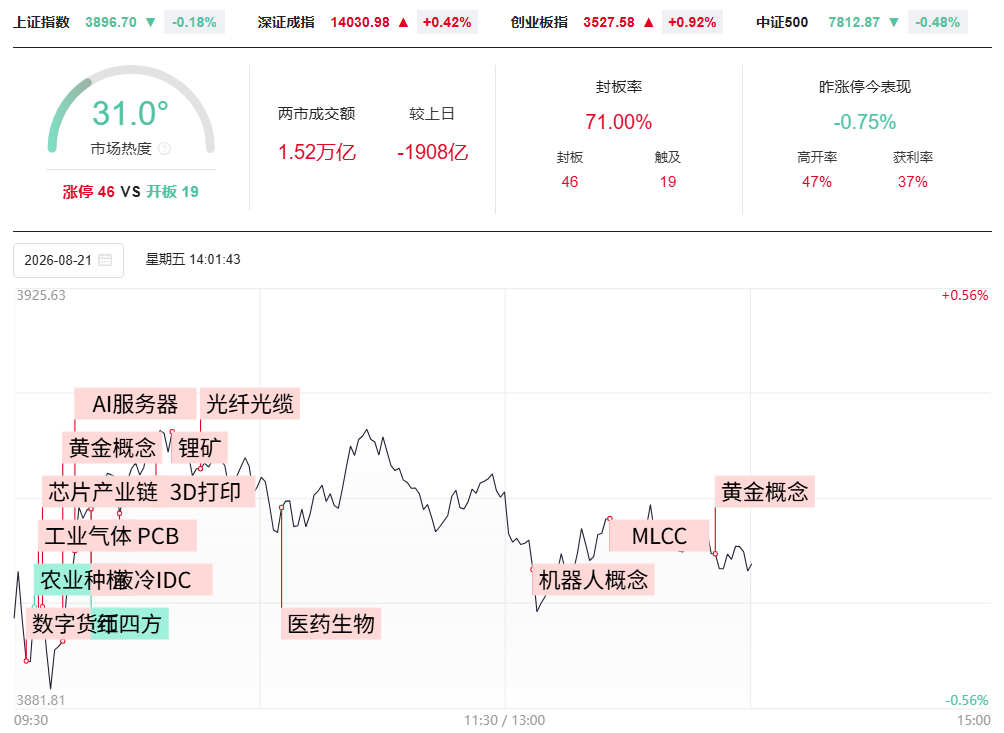Screen dimensions: 1004x733
Task: Click the help icon beside 市场热度
Action: coord(165,149)
